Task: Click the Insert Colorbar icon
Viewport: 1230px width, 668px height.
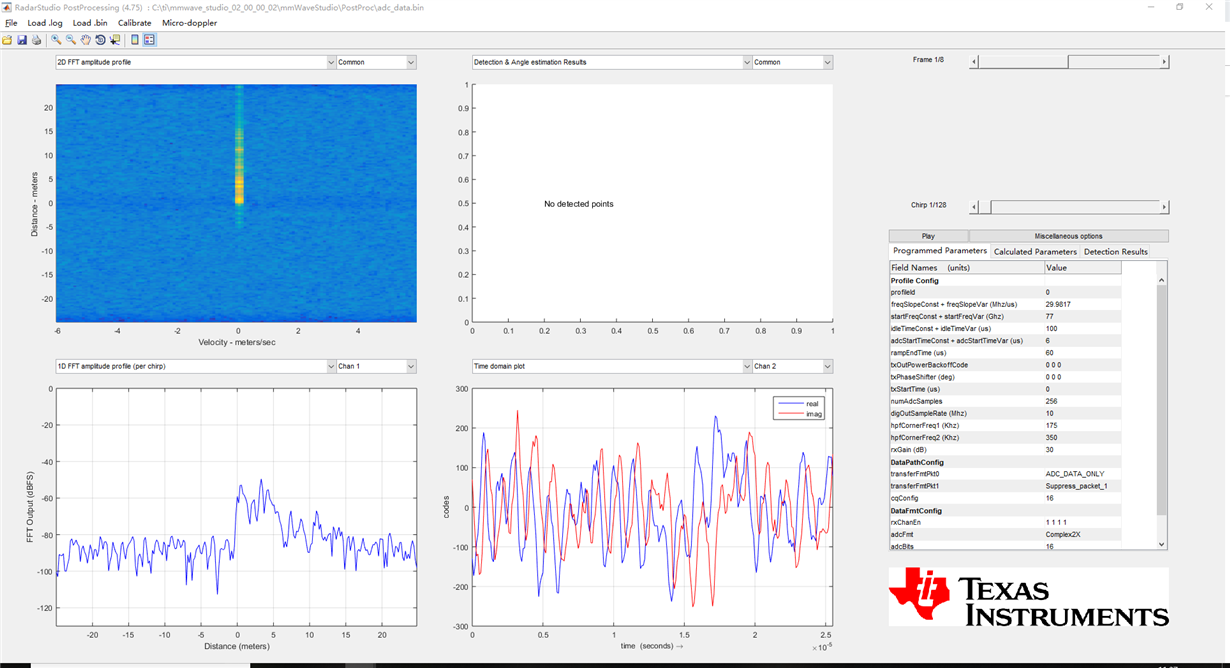Action: (135, 40)
